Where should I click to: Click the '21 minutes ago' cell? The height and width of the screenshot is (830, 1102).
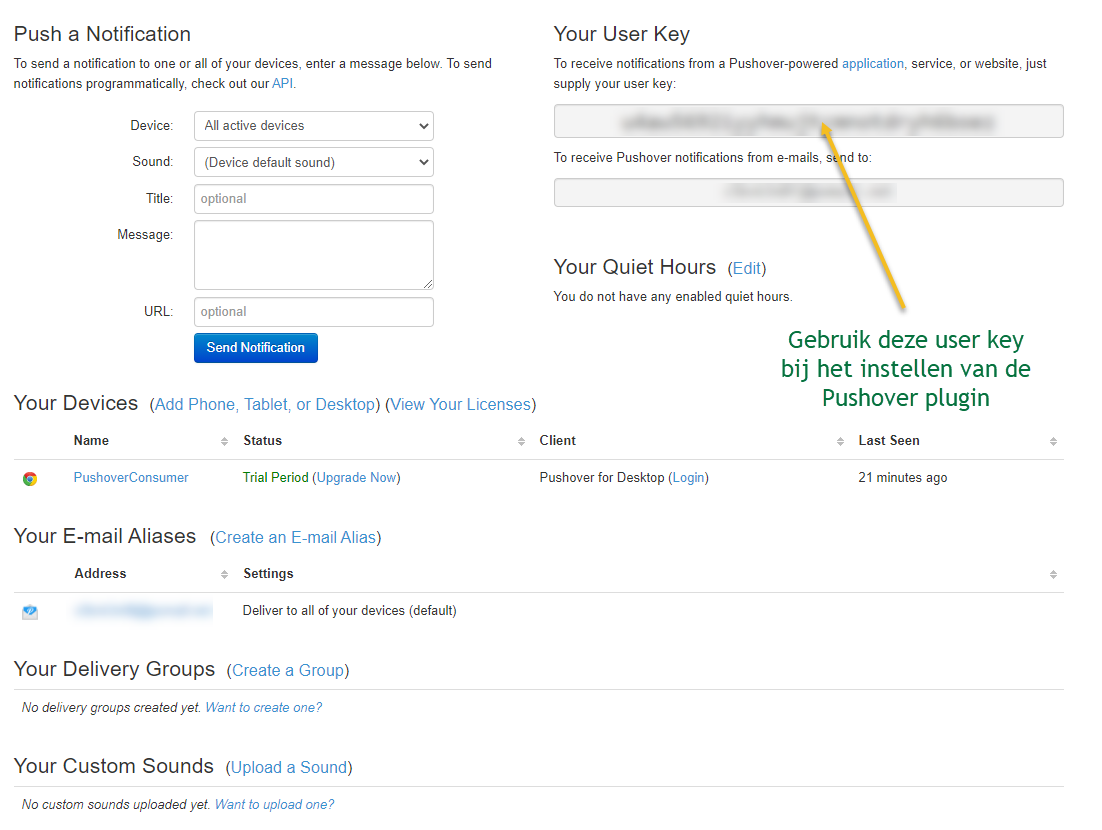click(x=902, y=478)
